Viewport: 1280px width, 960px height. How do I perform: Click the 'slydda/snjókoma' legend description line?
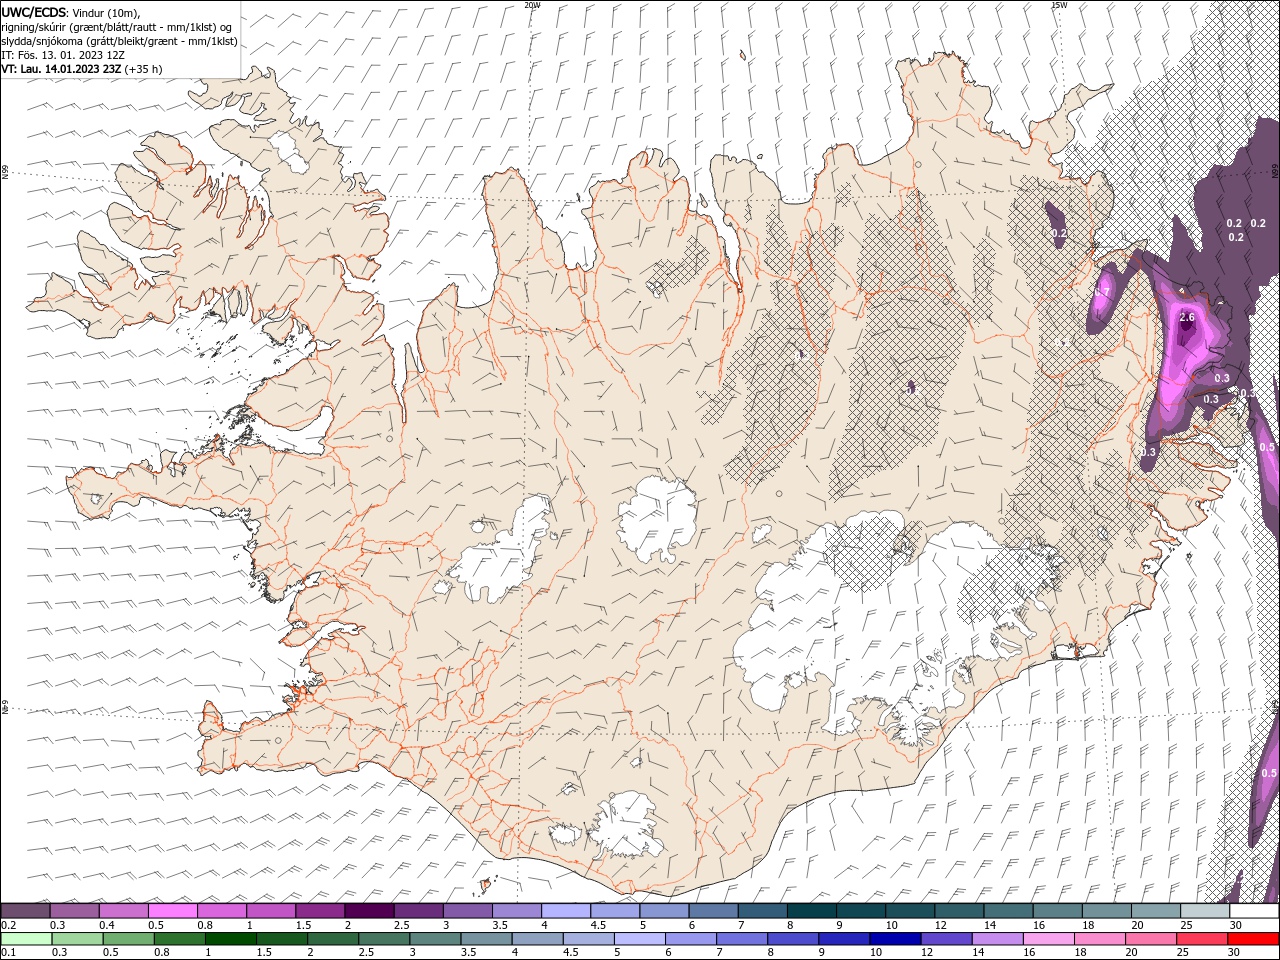tap(119, 41)
